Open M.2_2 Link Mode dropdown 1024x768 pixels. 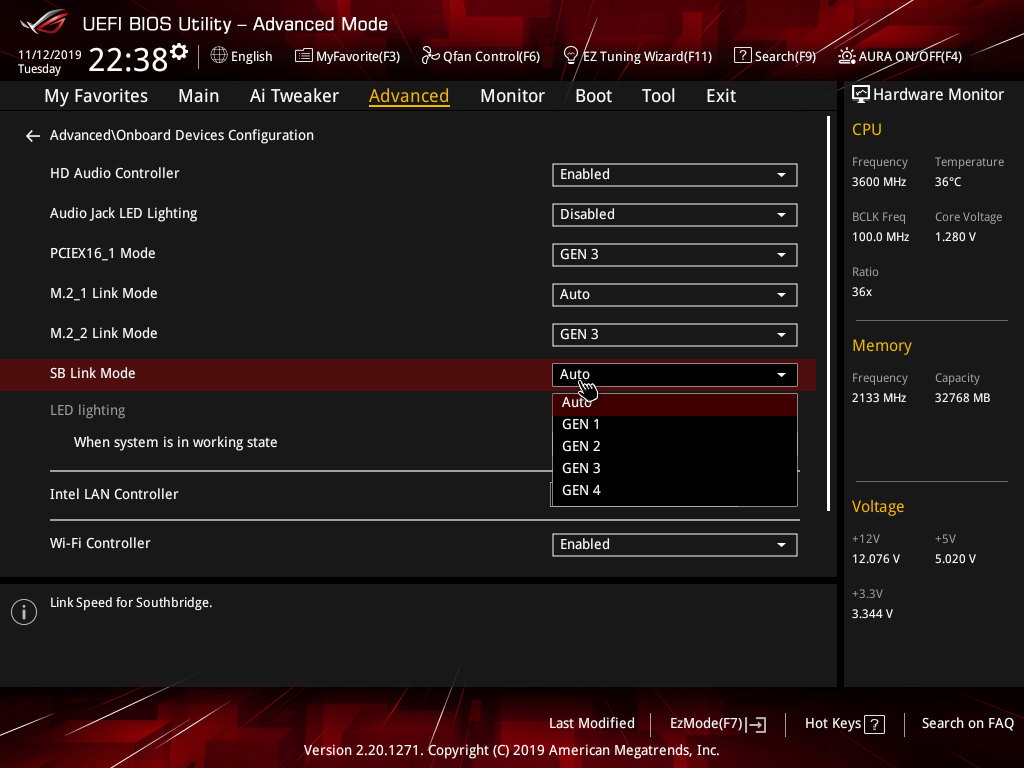coord(675,335)
